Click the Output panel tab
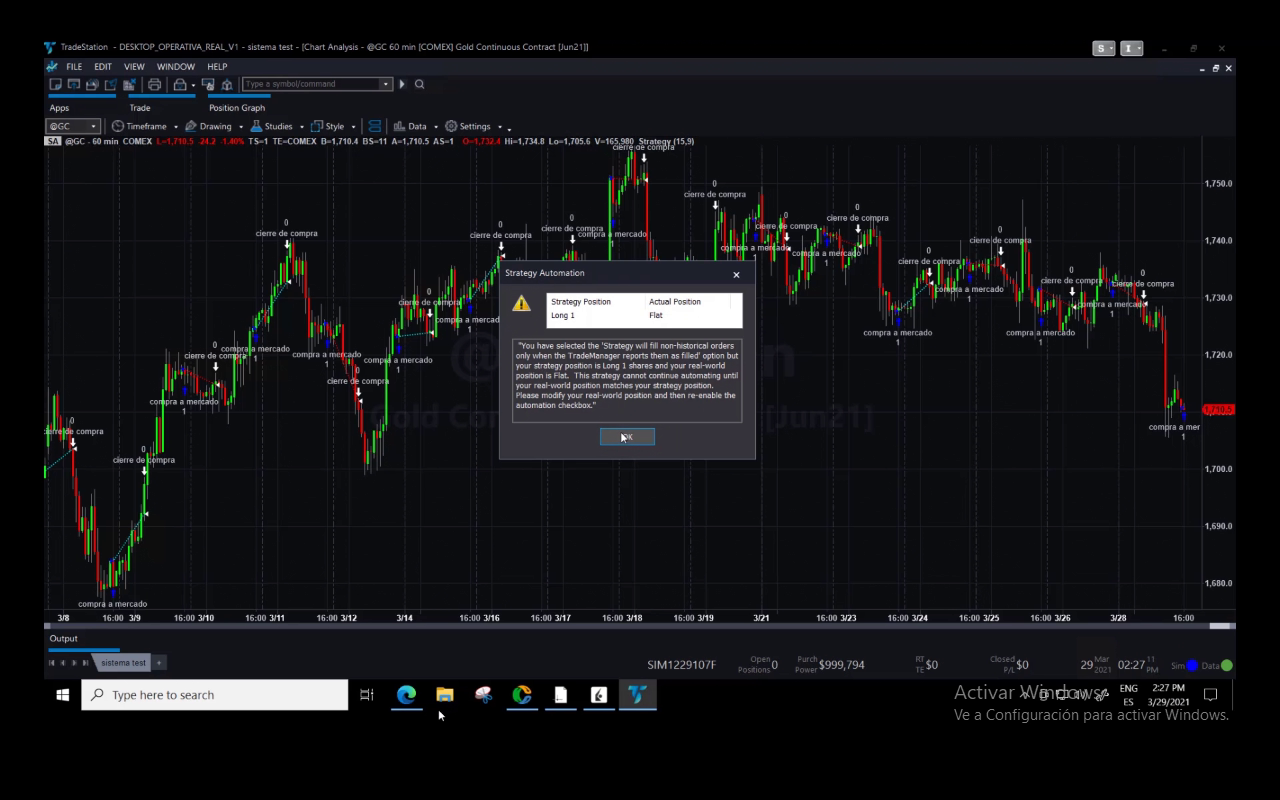 point(63,638)
